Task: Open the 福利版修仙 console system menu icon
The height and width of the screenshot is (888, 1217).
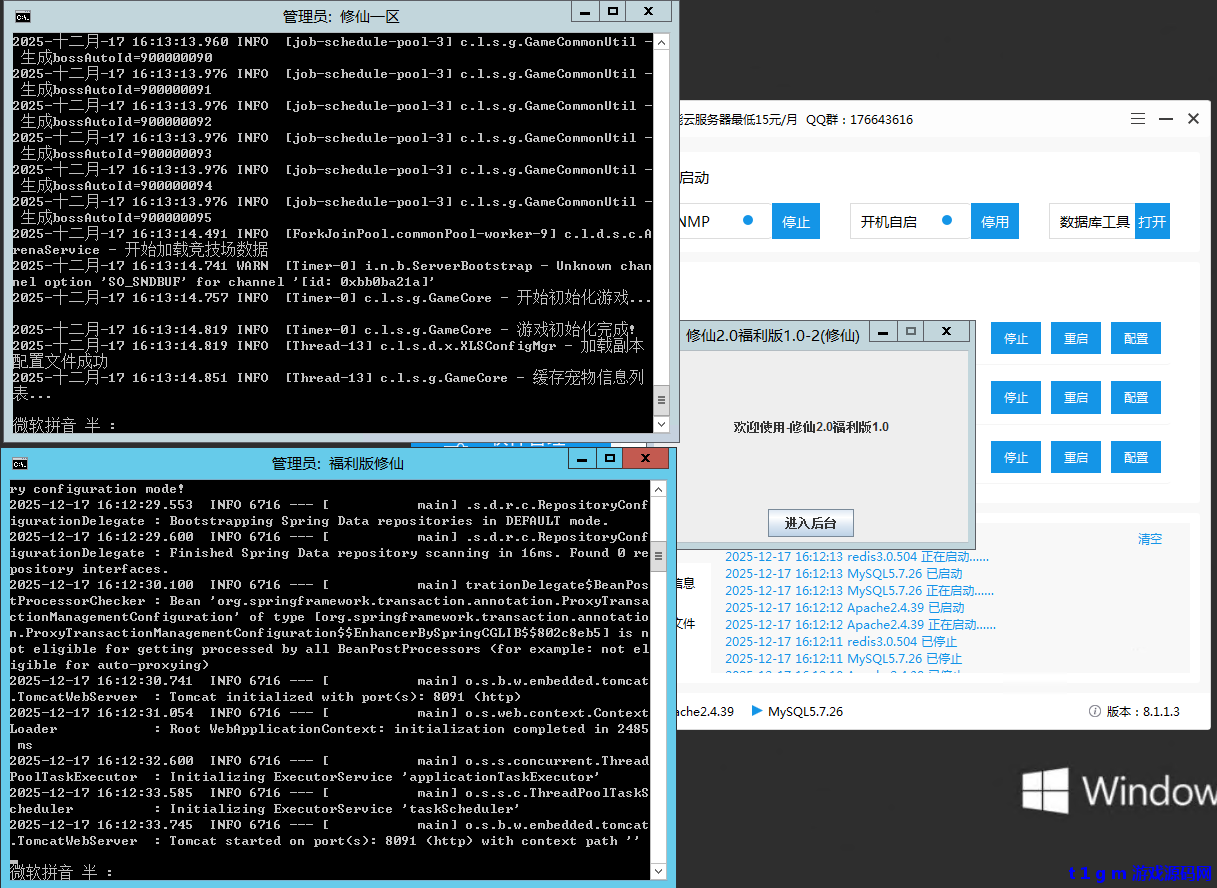Action: pyautogui.click(x=19, y=463)
